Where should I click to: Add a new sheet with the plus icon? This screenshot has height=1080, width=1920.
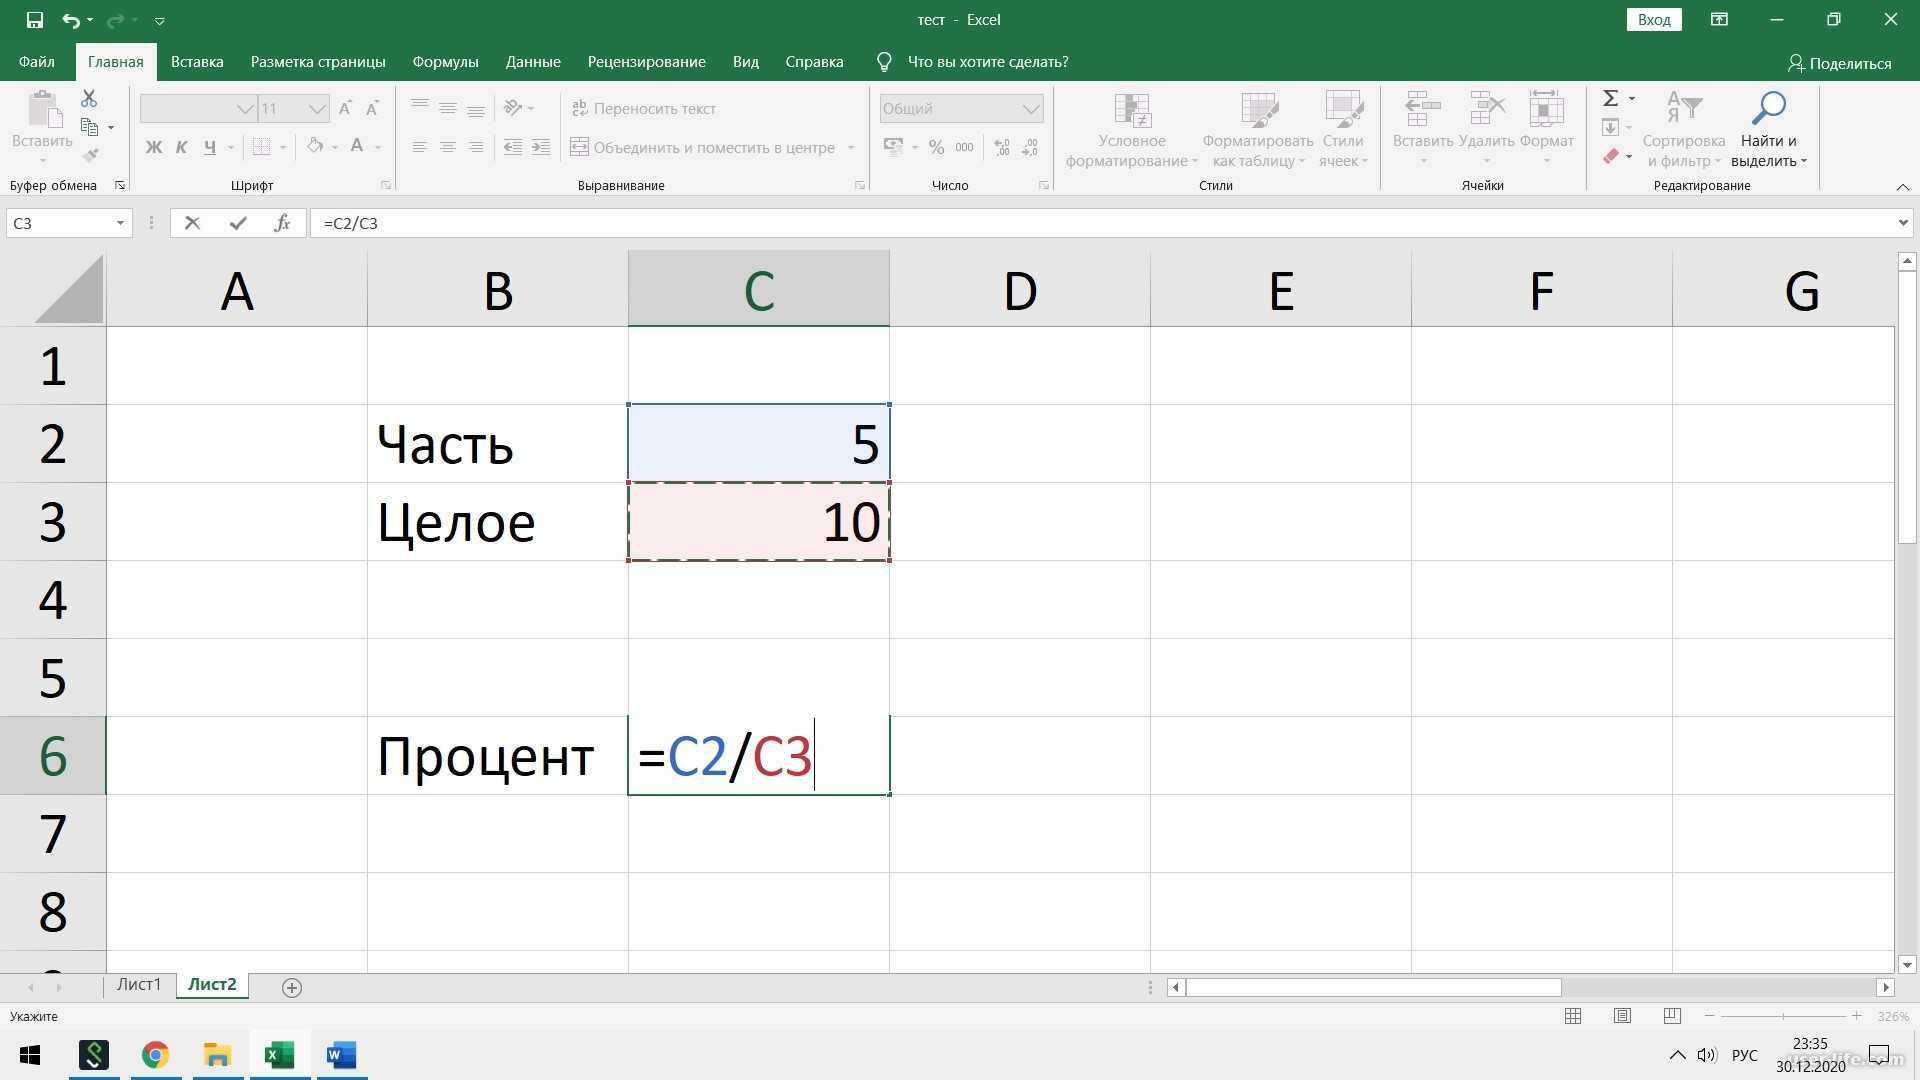pos(292,988)
